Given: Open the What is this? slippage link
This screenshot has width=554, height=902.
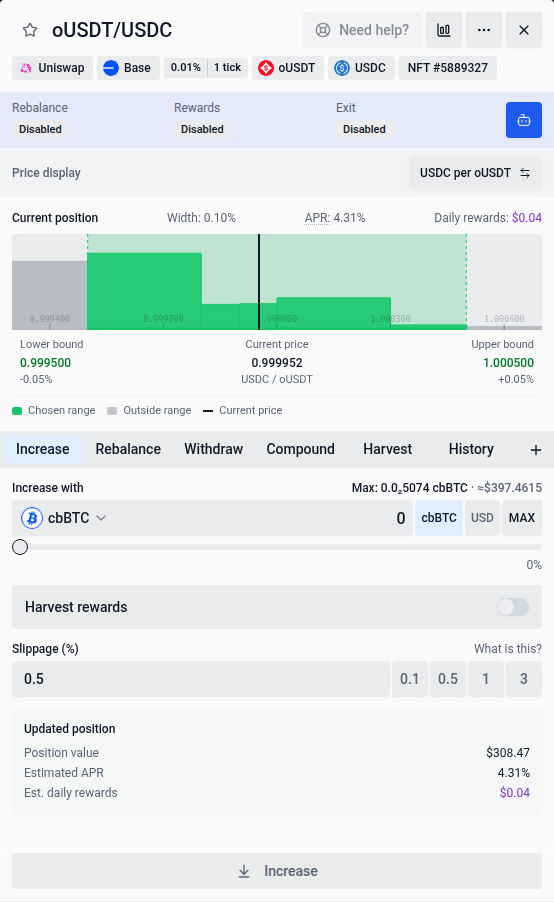Looking at the screenshot, I should point(507,649).
